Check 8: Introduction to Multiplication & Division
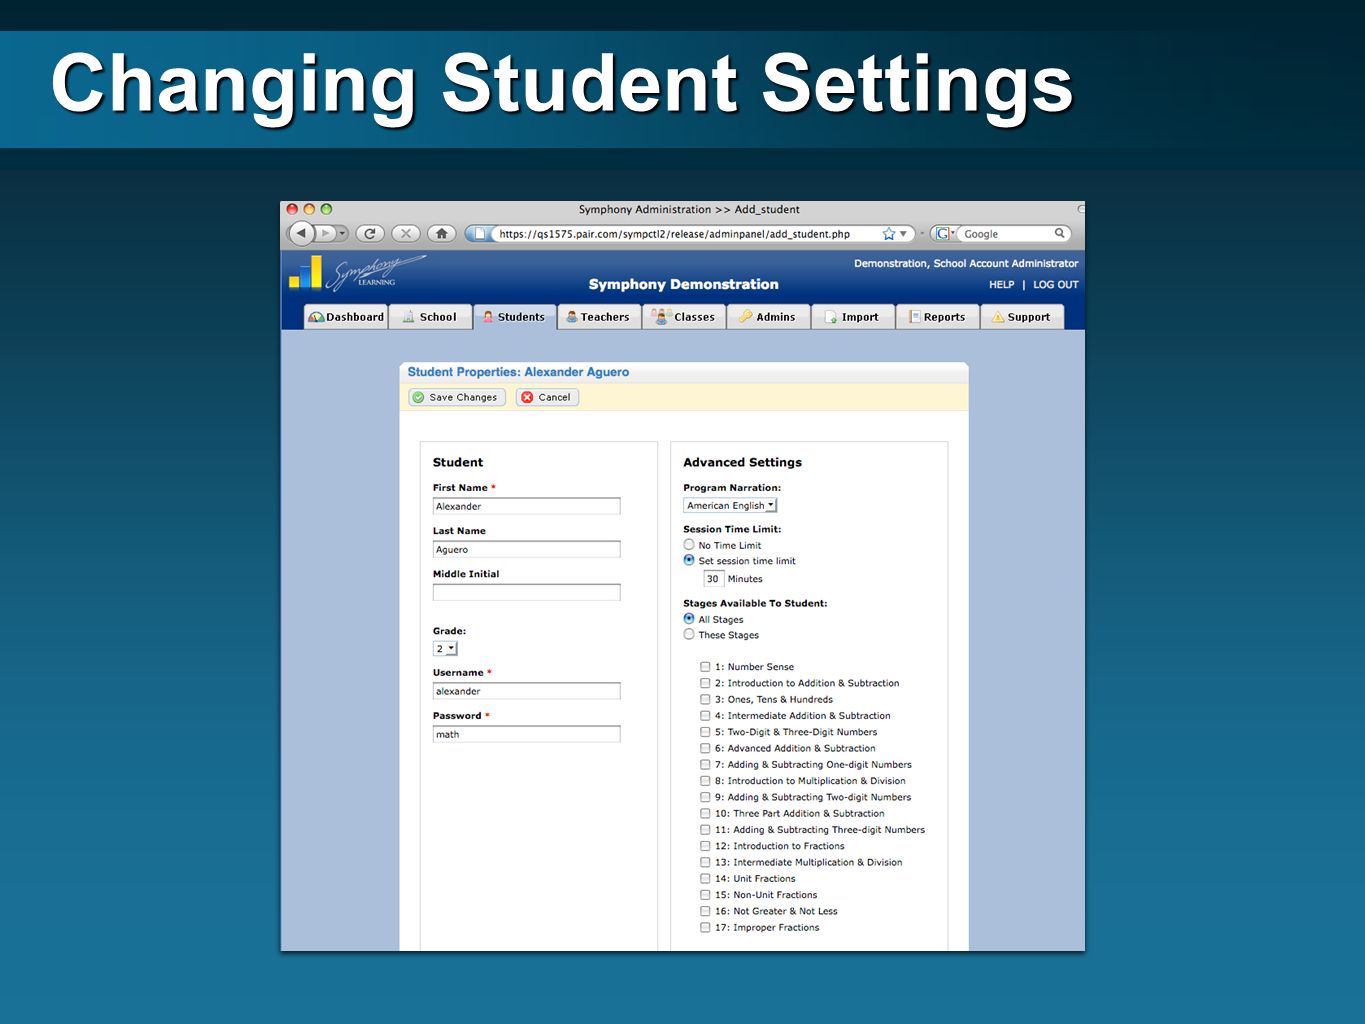 705,781
